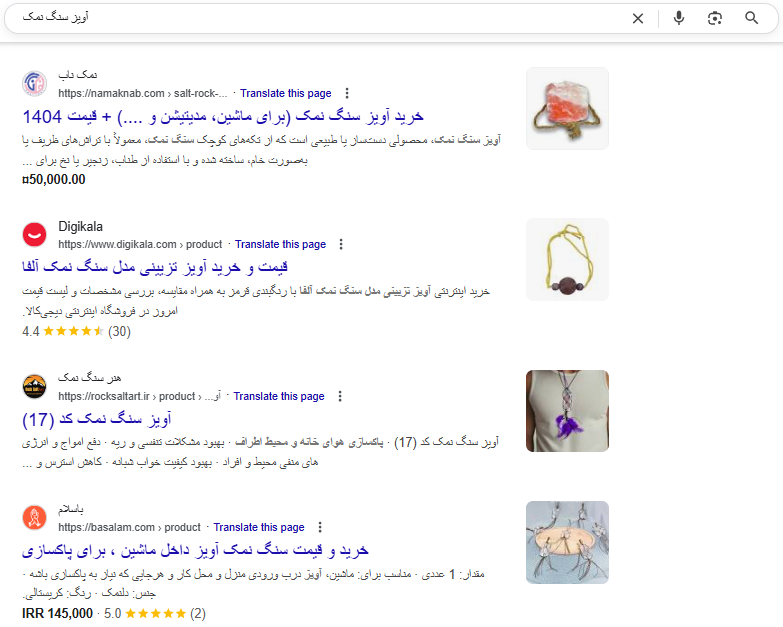This screenshot has height=627, width=783.
Task: Clear the search box text
Action: [x=638, y=18]
